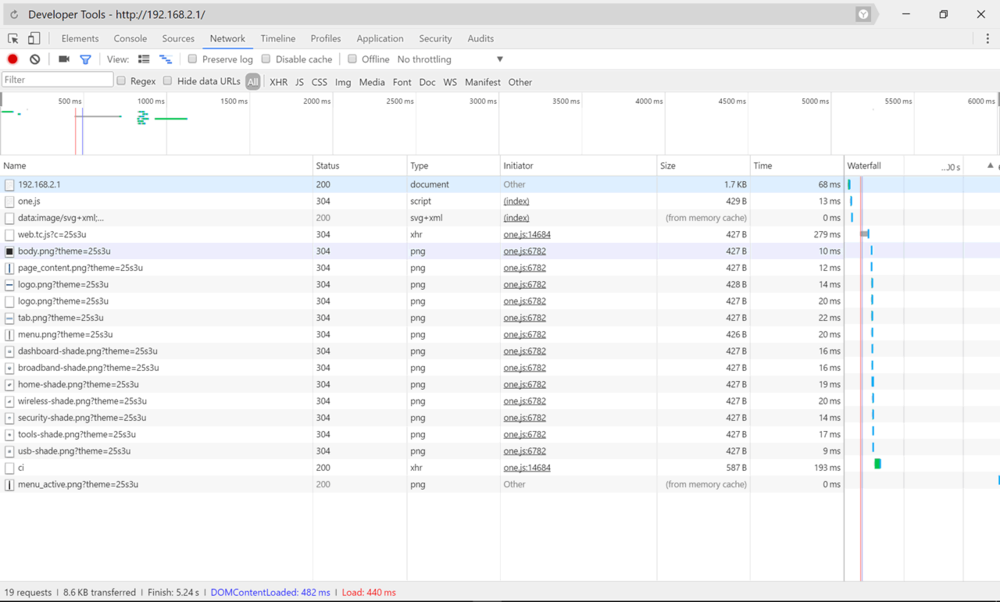Click the extension badge in title bar
Viewport: 1000px width, 602px height.
click(x=863, y=14)
